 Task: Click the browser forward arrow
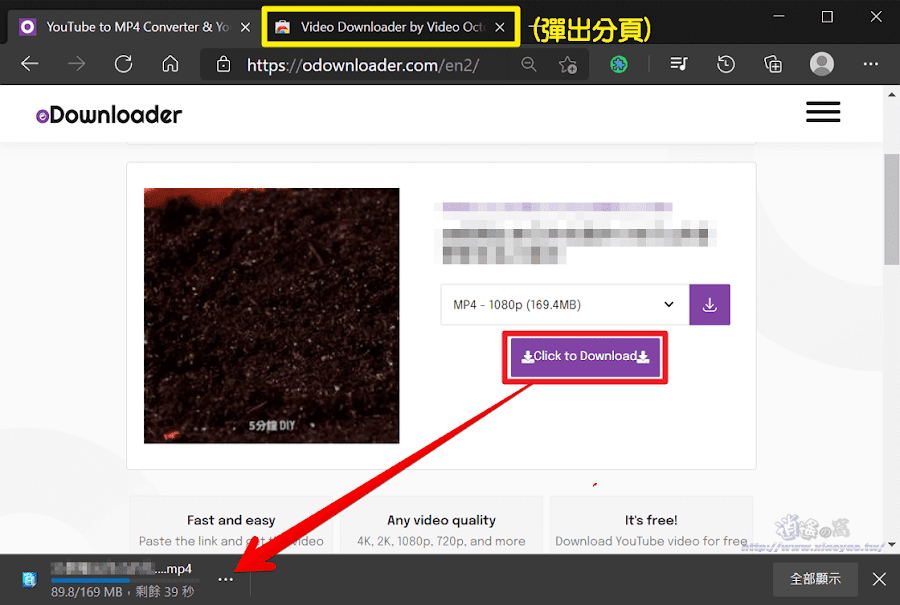tap(76, 64)
